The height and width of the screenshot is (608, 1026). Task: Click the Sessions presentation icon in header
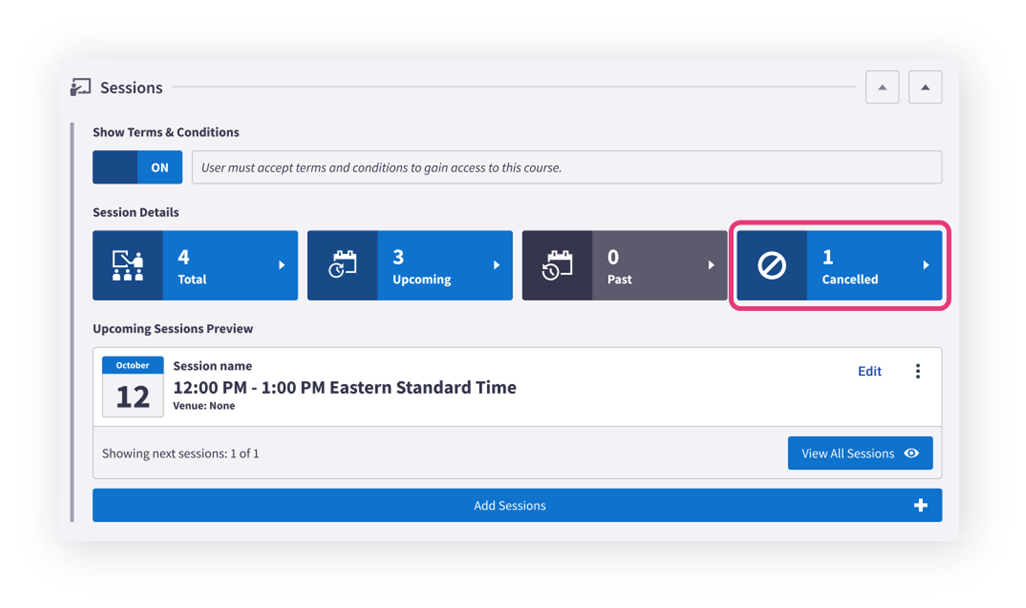(80, 87)
